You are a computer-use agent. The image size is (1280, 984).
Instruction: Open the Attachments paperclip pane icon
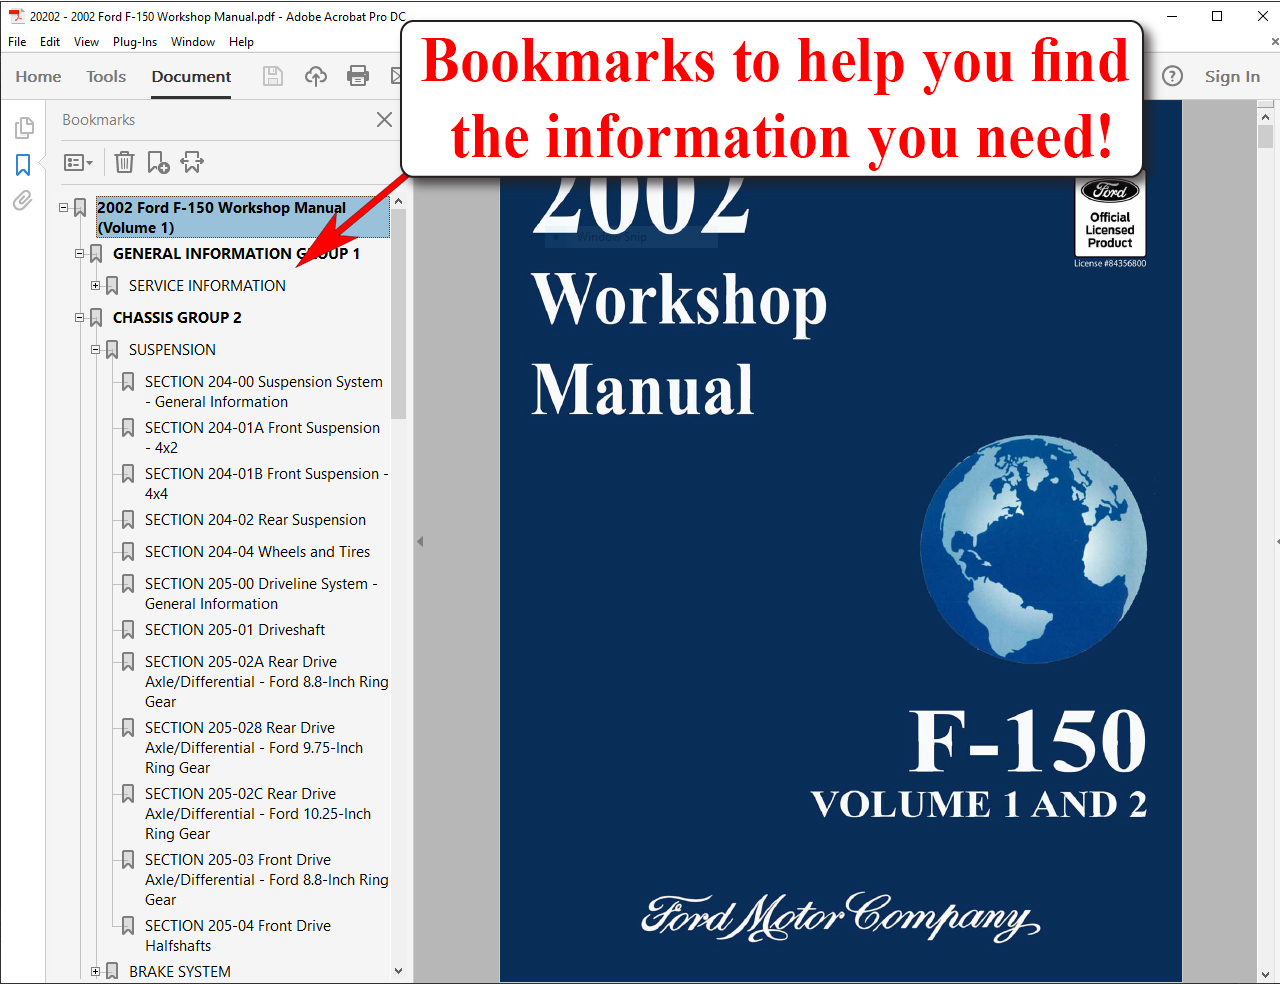pyautogui.click(x=22, y=201)
